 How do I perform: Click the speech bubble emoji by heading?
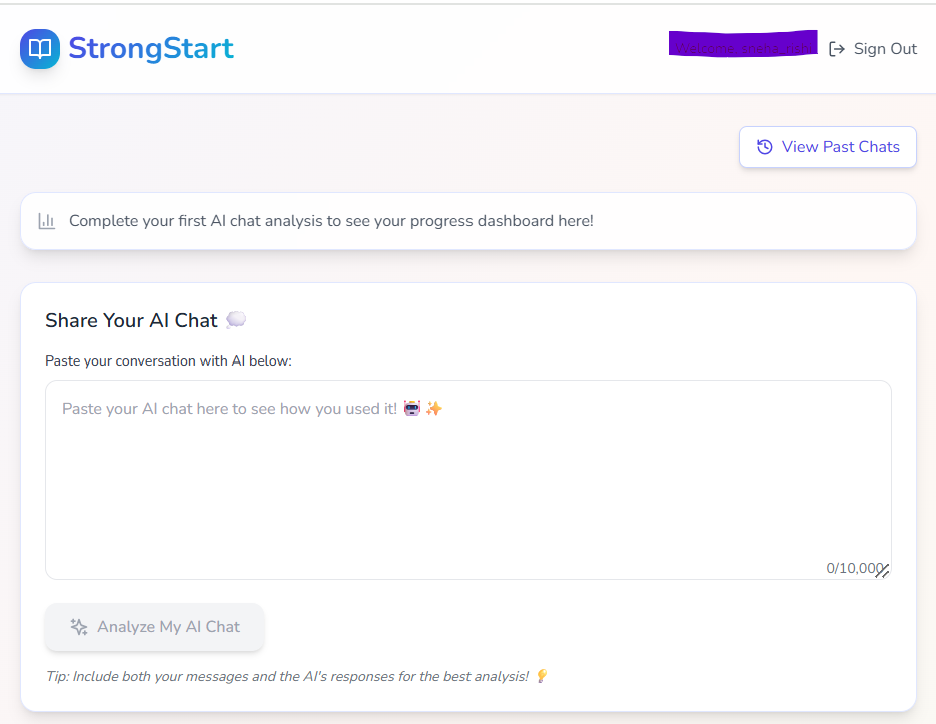coord(236,320)
